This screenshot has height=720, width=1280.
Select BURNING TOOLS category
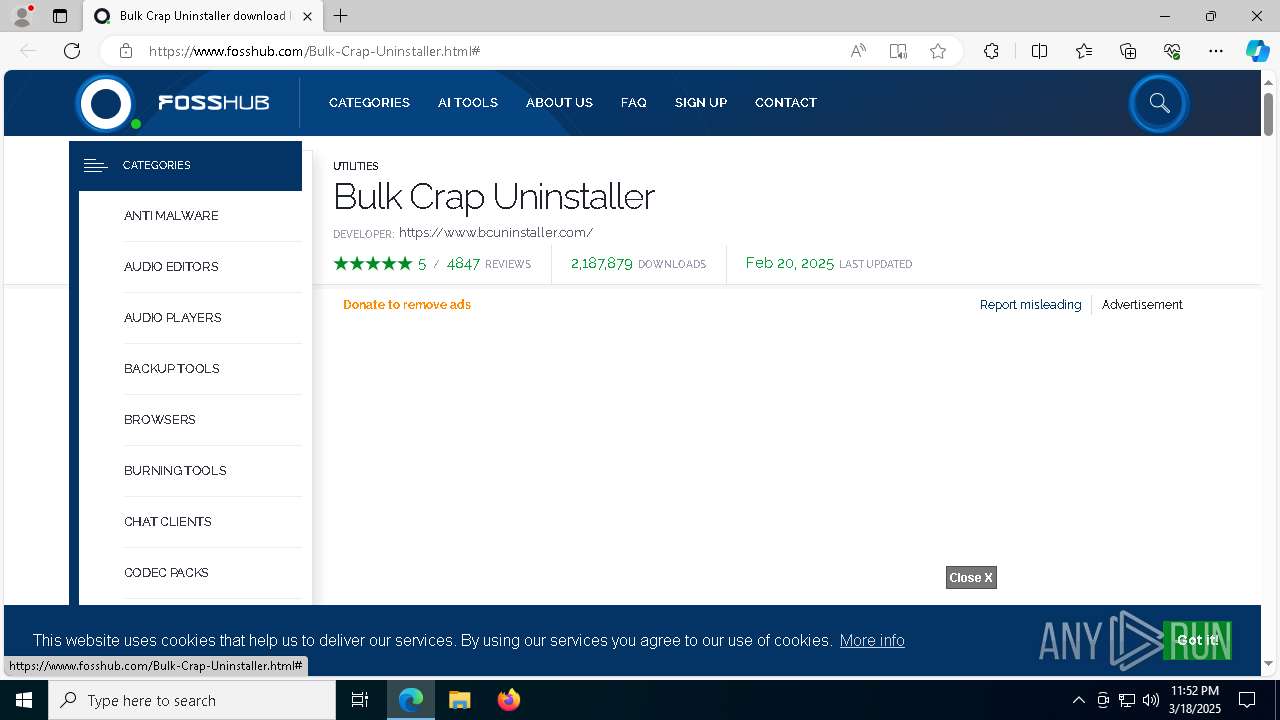(175, 471)
